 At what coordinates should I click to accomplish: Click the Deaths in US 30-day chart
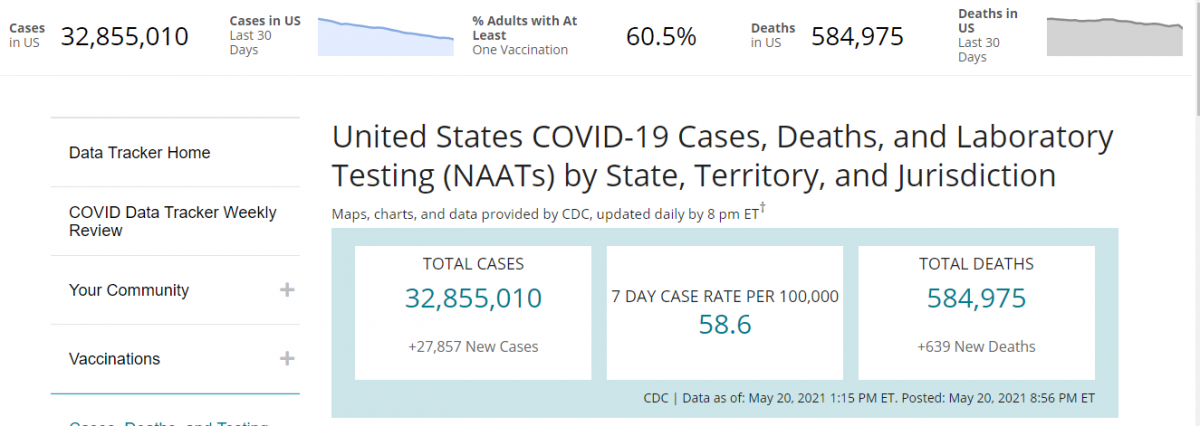(x=1113, y=36)
